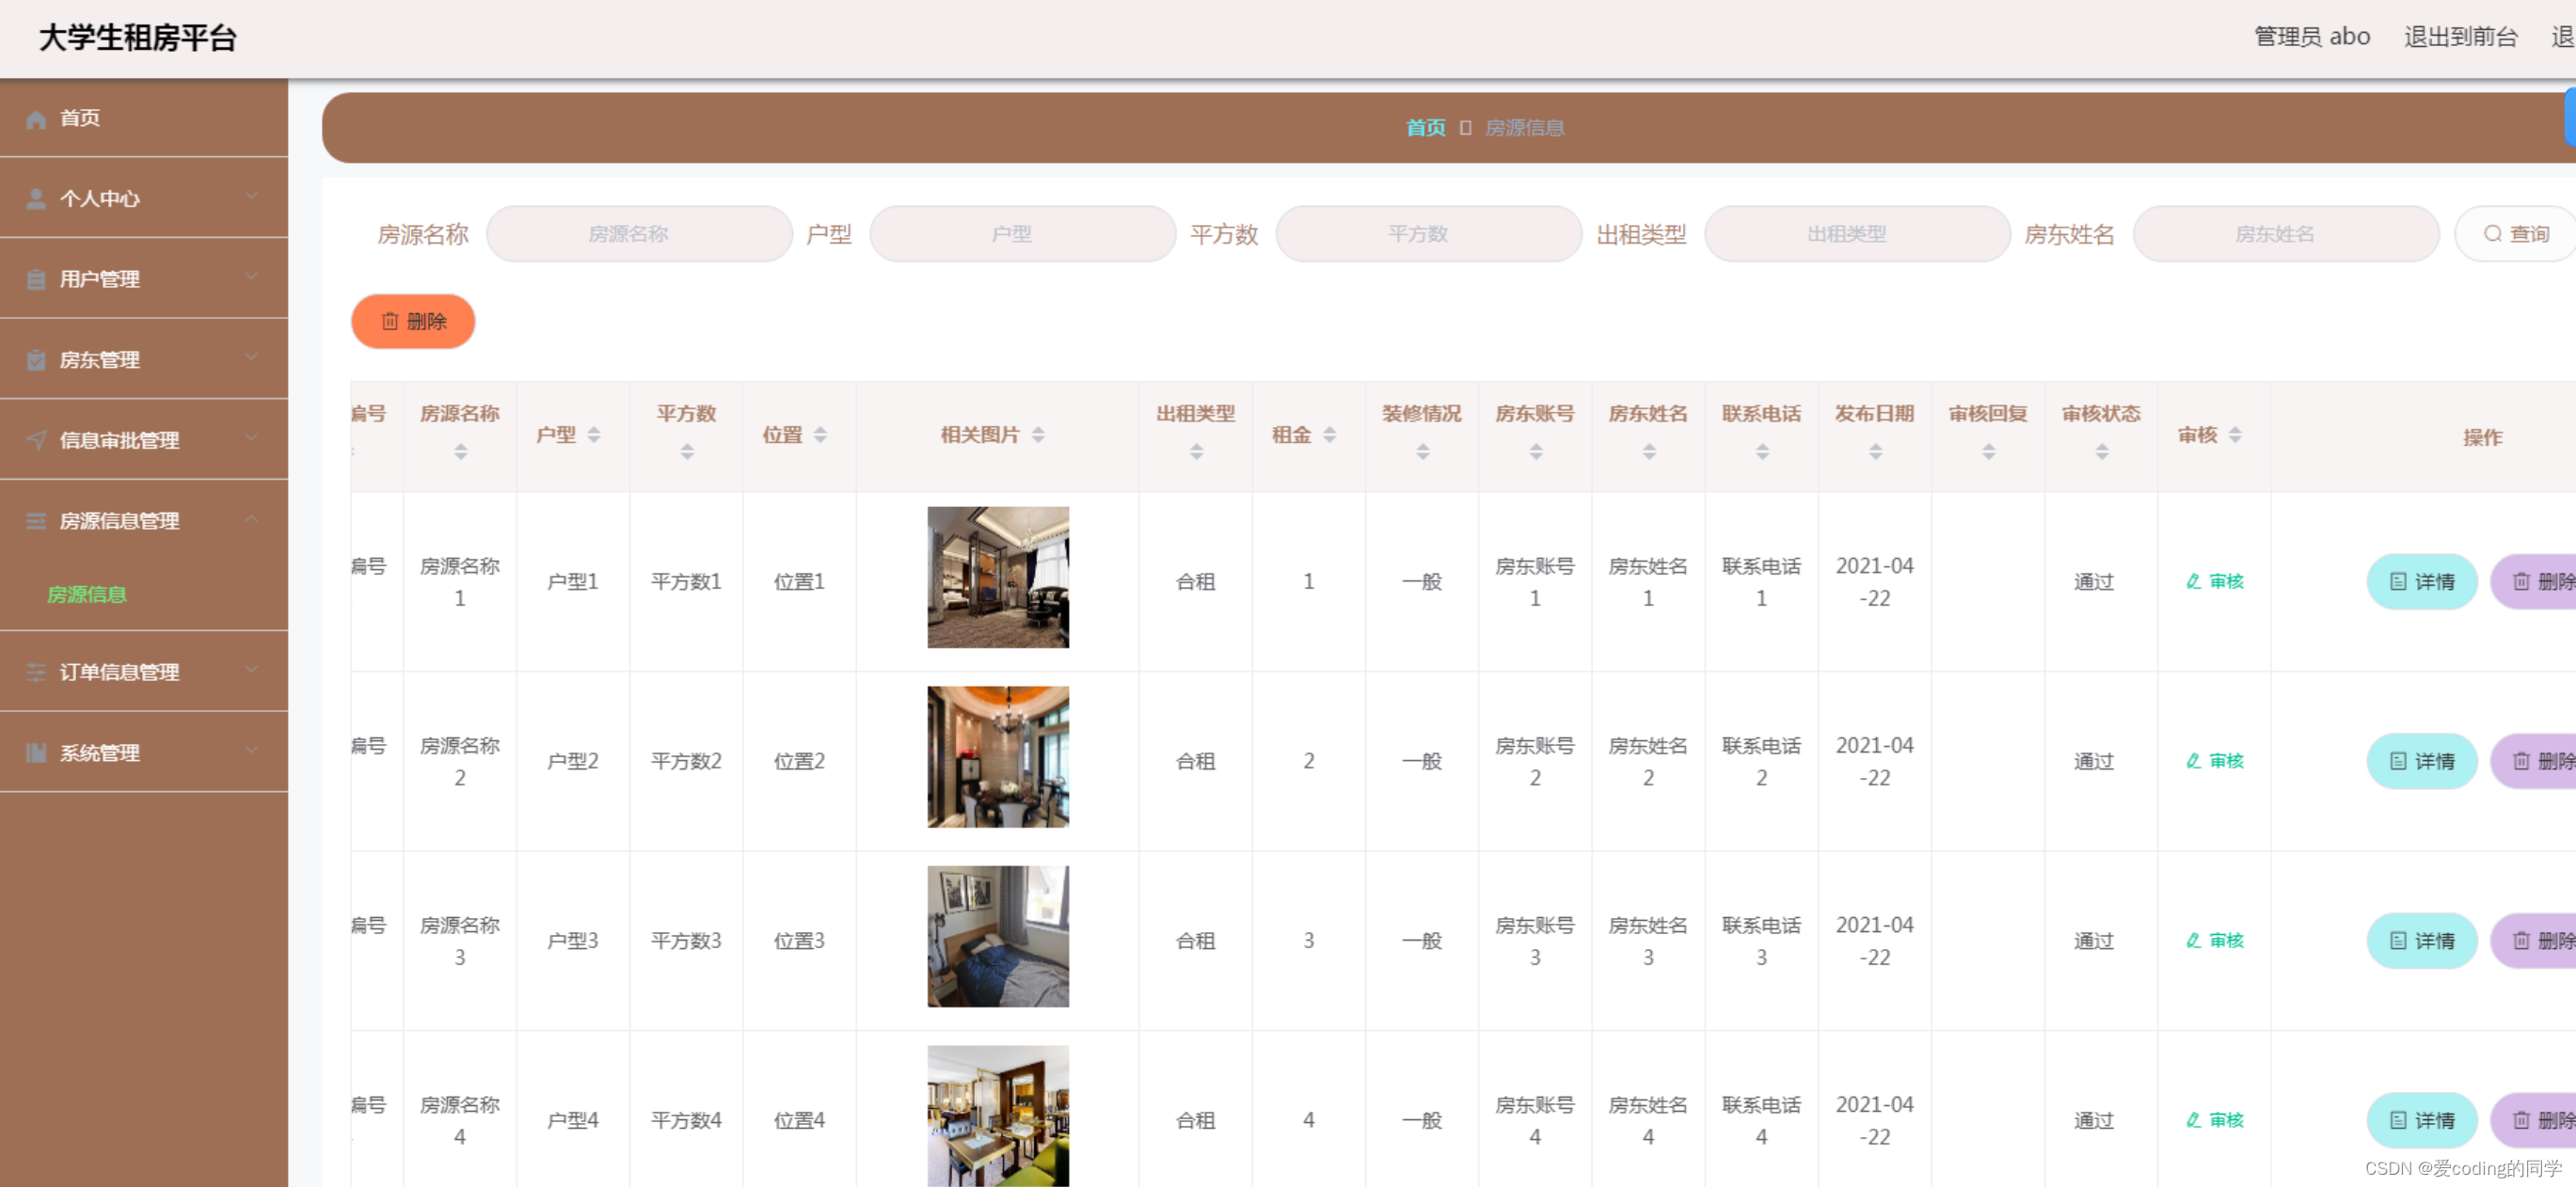Open 详情 for 房源名称3 row
Viewport: 2576px width, 1187px height.
pos(2421,941)
